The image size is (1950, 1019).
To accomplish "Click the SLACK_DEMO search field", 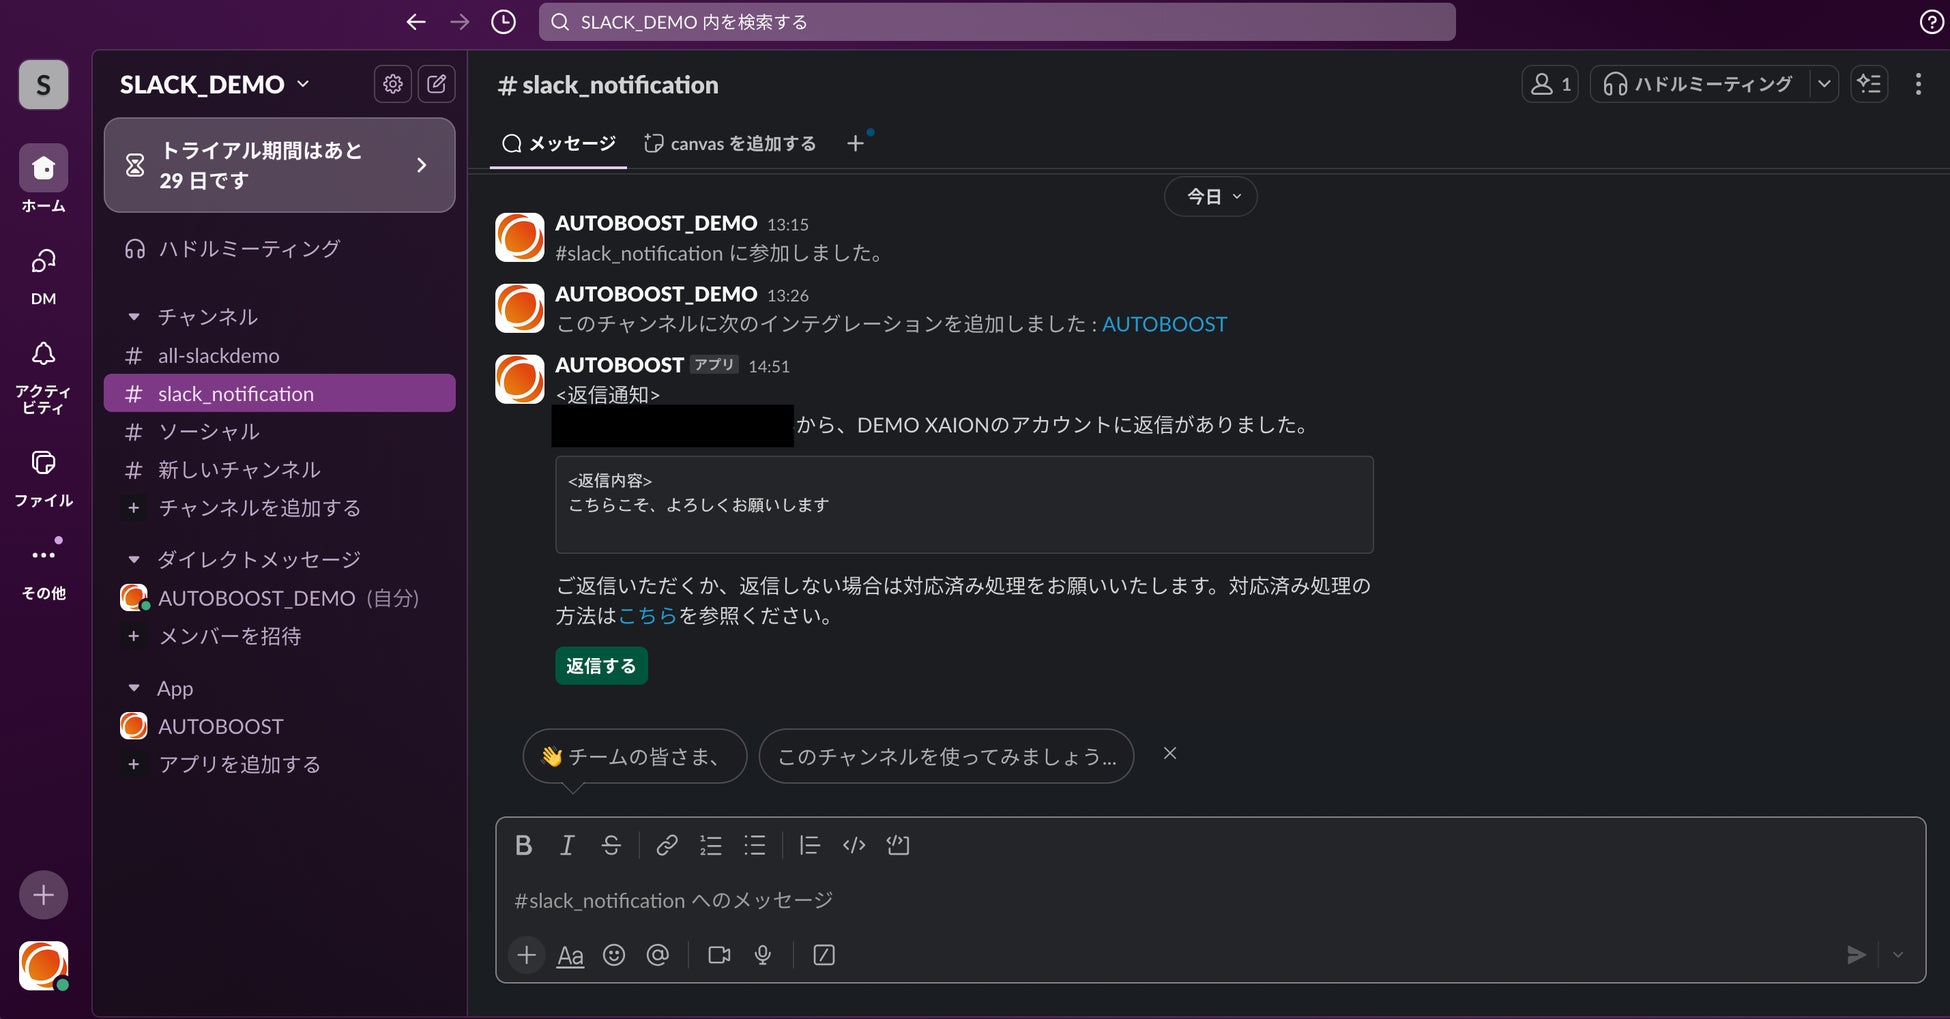I will (x=997, y=22).
